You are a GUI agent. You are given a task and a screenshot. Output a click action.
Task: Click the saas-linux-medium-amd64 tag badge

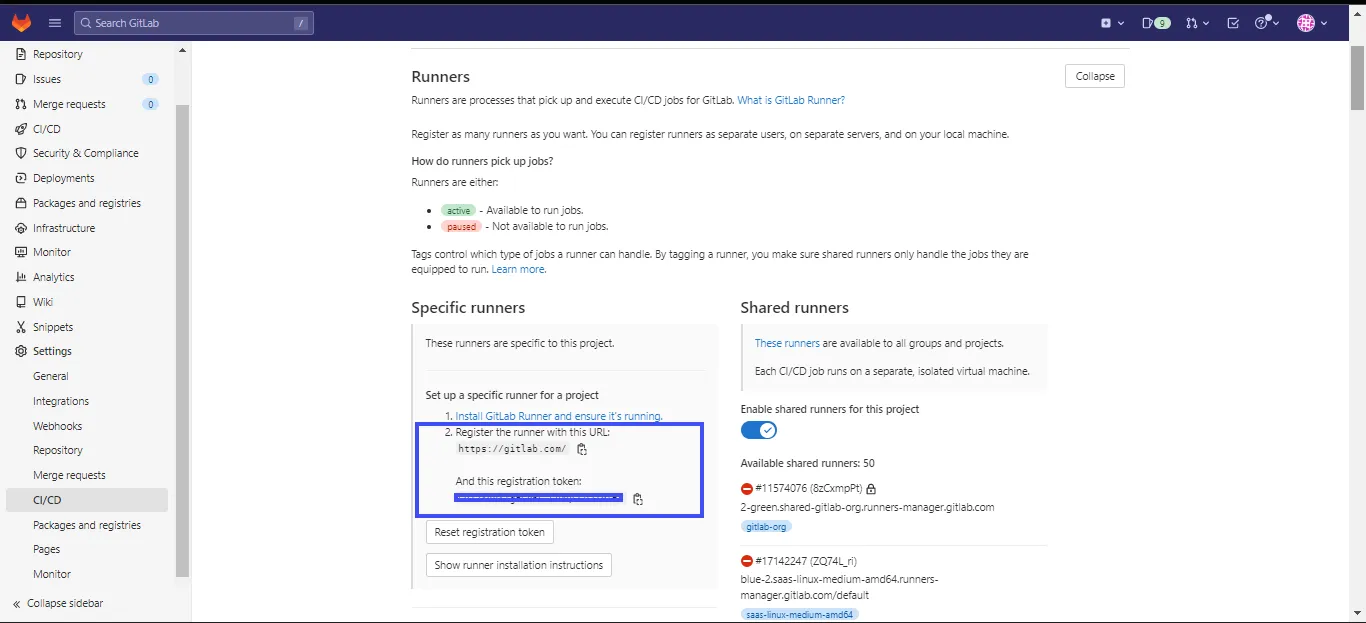coord(800,614)
